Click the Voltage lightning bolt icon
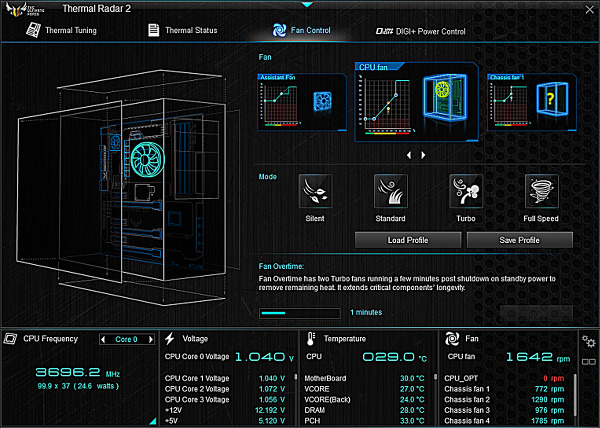Screen dimensions: 600x428 170,338
